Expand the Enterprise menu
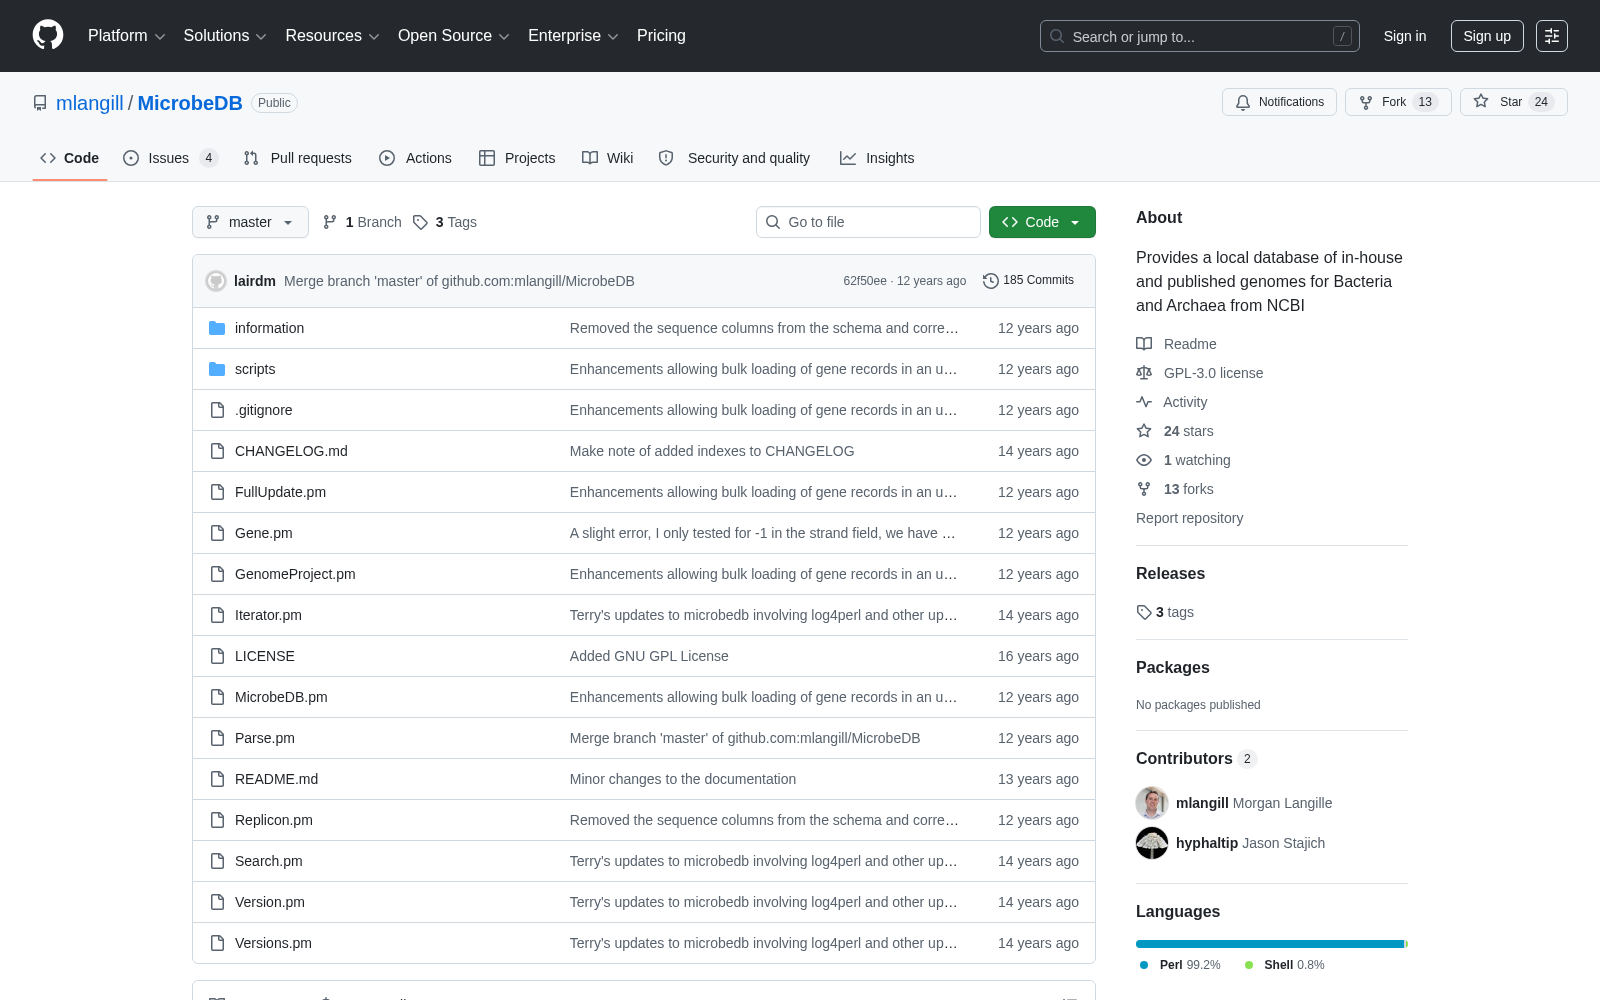Screen dimensions: 1600x1000 (573, 36)
